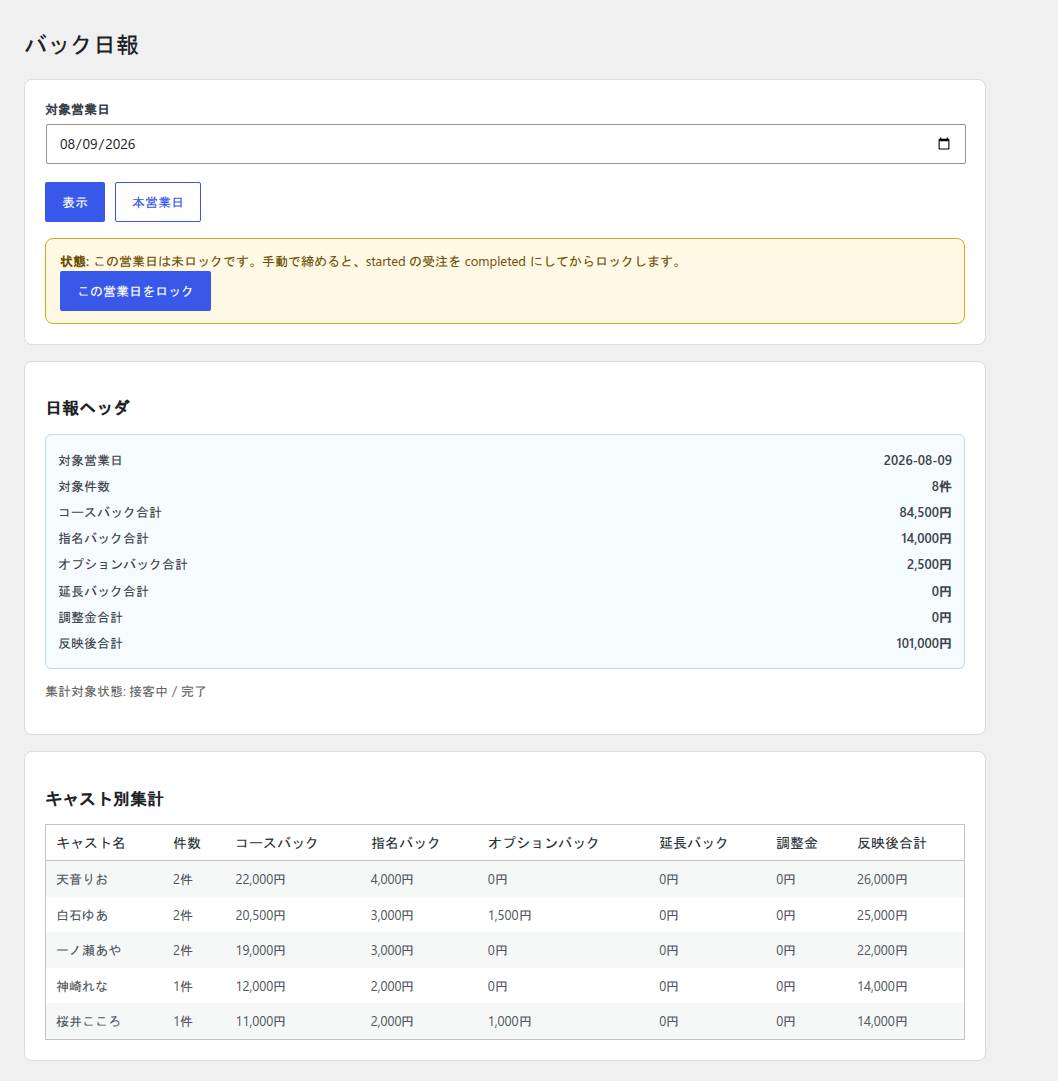Image resolution: width=1058 pixels, height=1081 pixels.
Task: Select the 天音りお cast row name
Action: coord(82,880)
